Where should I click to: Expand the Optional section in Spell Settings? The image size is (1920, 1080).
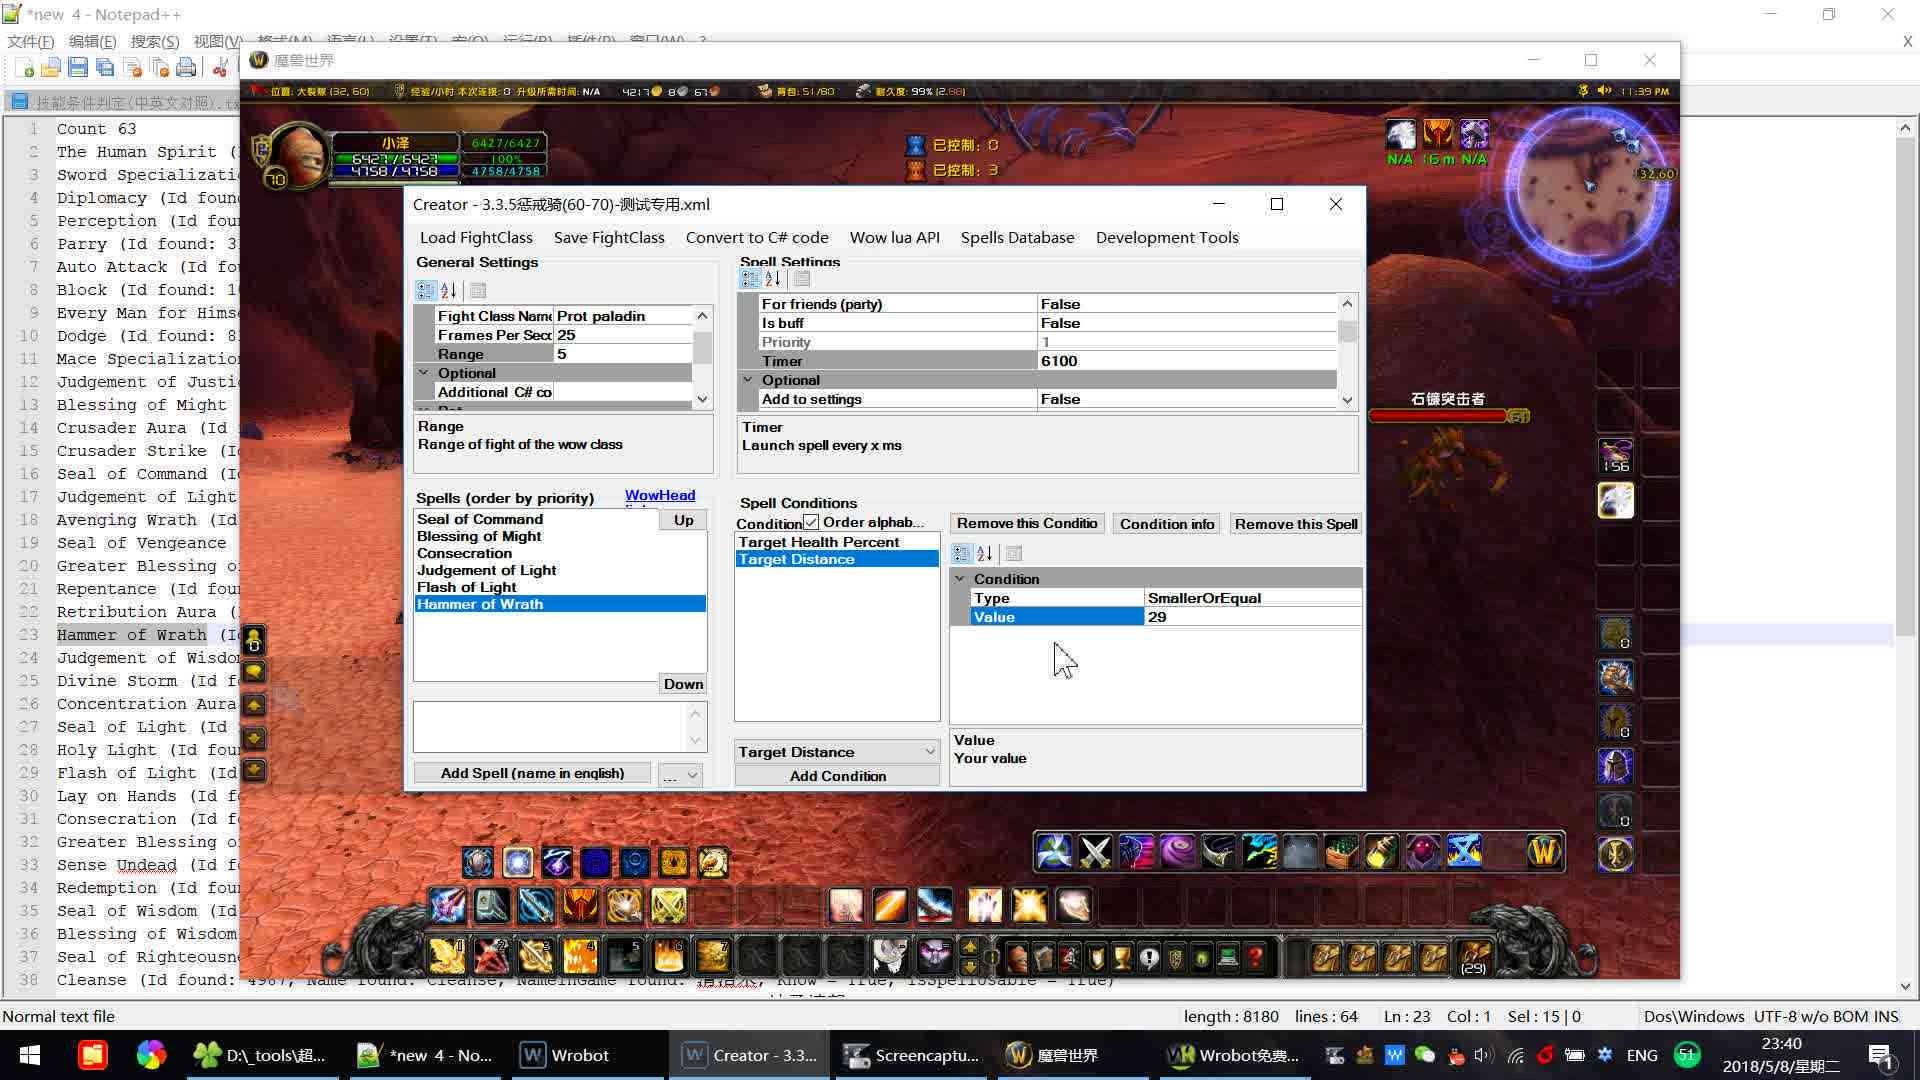[x=749, y=381]
